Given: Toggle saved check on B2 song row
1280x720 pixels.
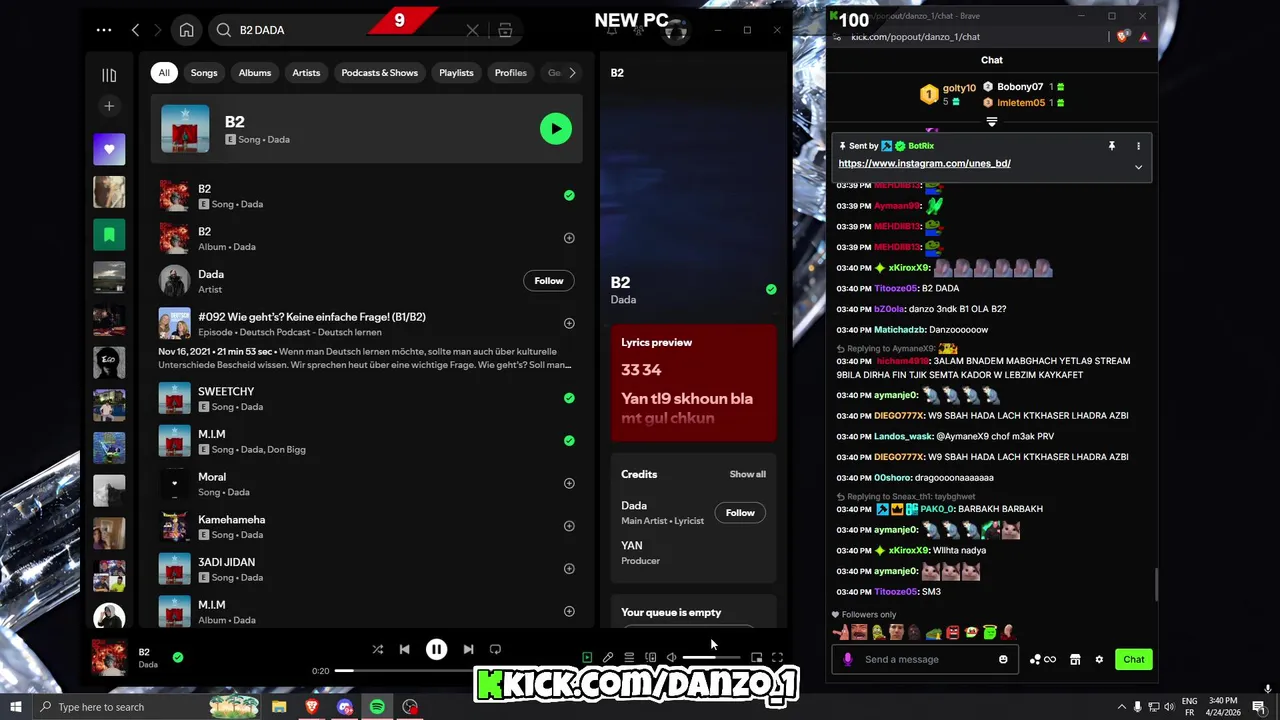Looking at the screenshot, I should (569, 196).
